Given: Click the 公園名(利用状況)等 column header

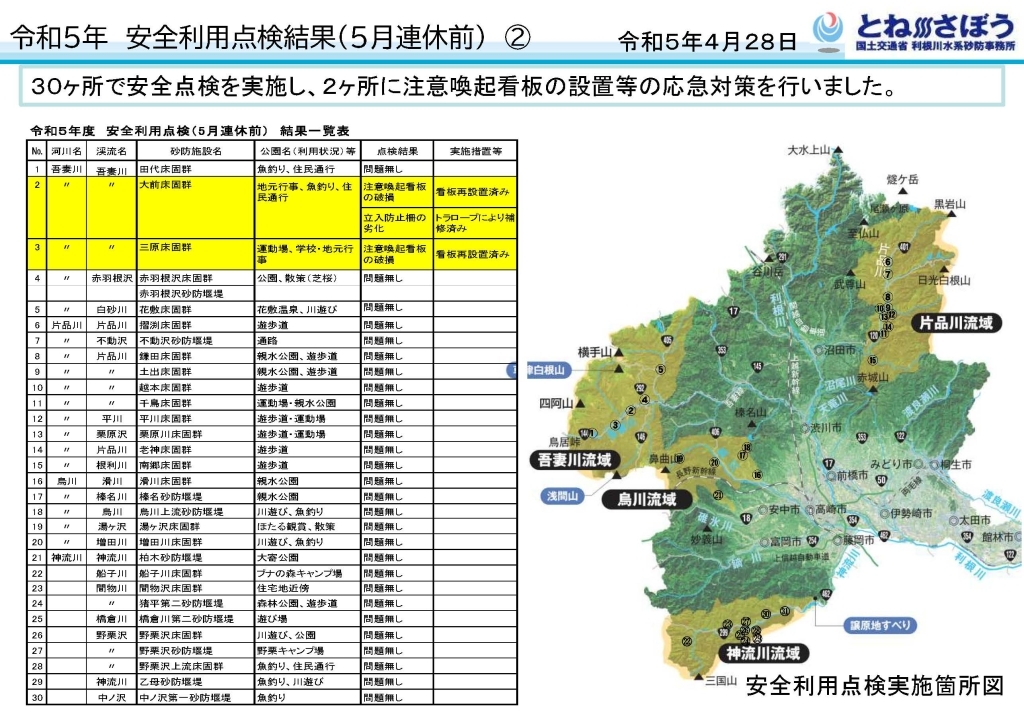Looking at the screenshot, I should click(x=308, y=151).
